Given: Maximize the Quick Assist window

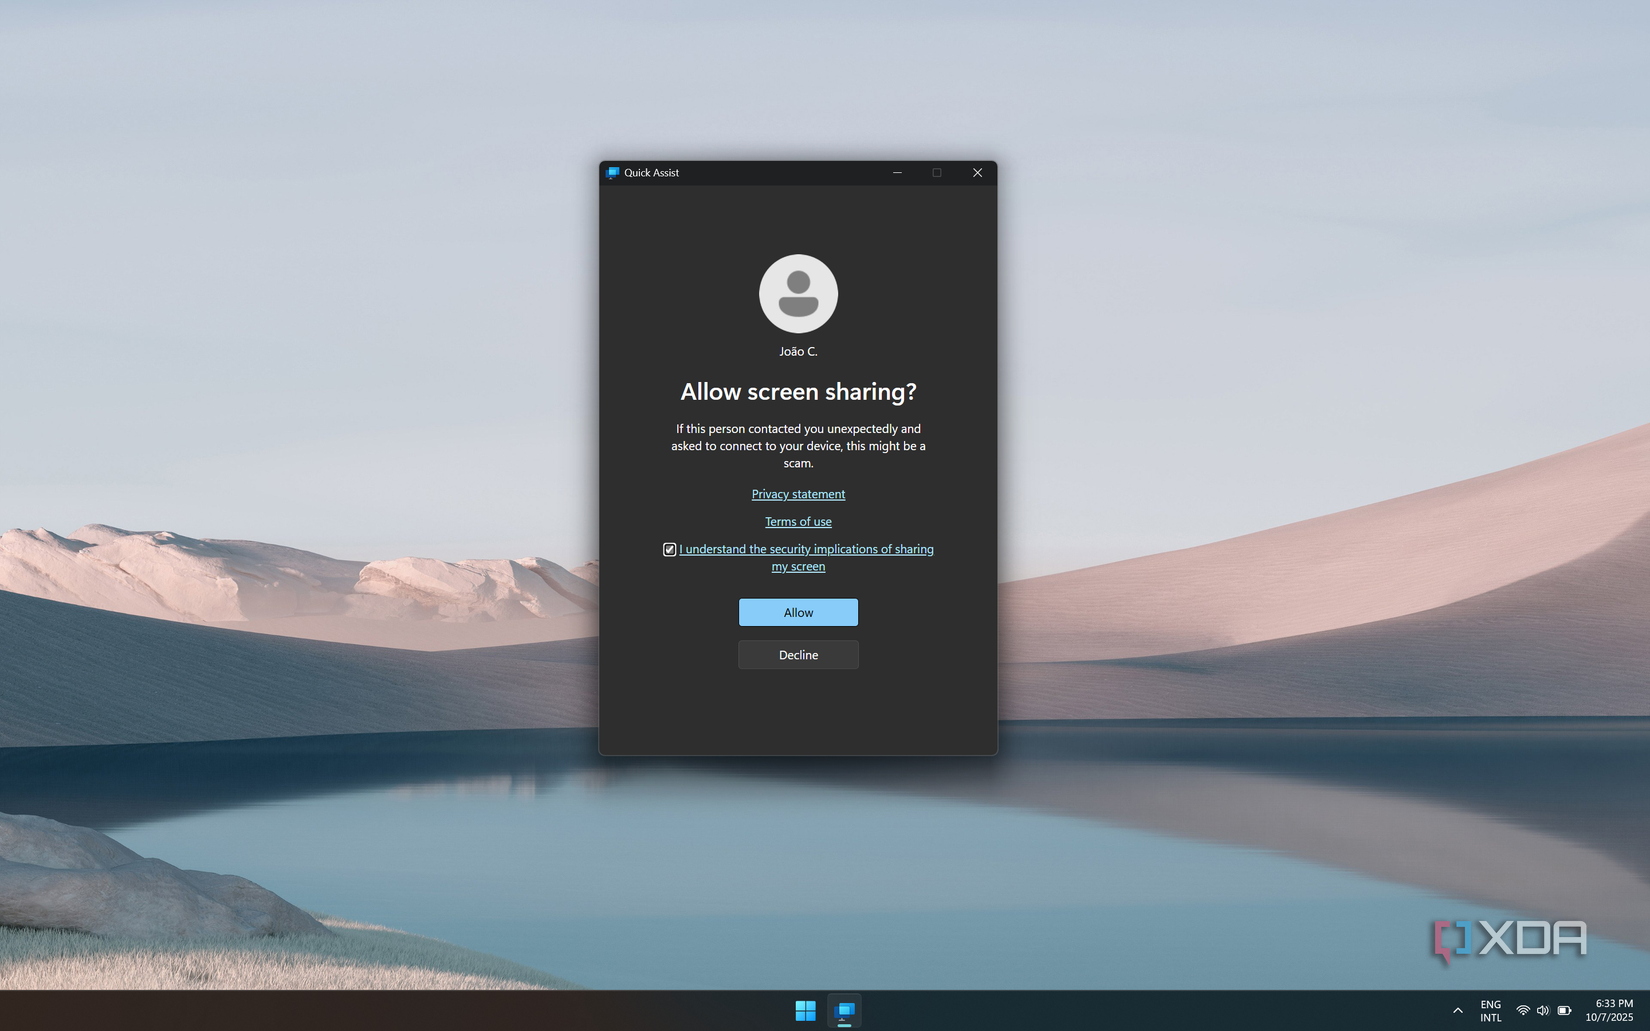Looking at the screenshot, I should pyautogui.click(x=937, y=172).
